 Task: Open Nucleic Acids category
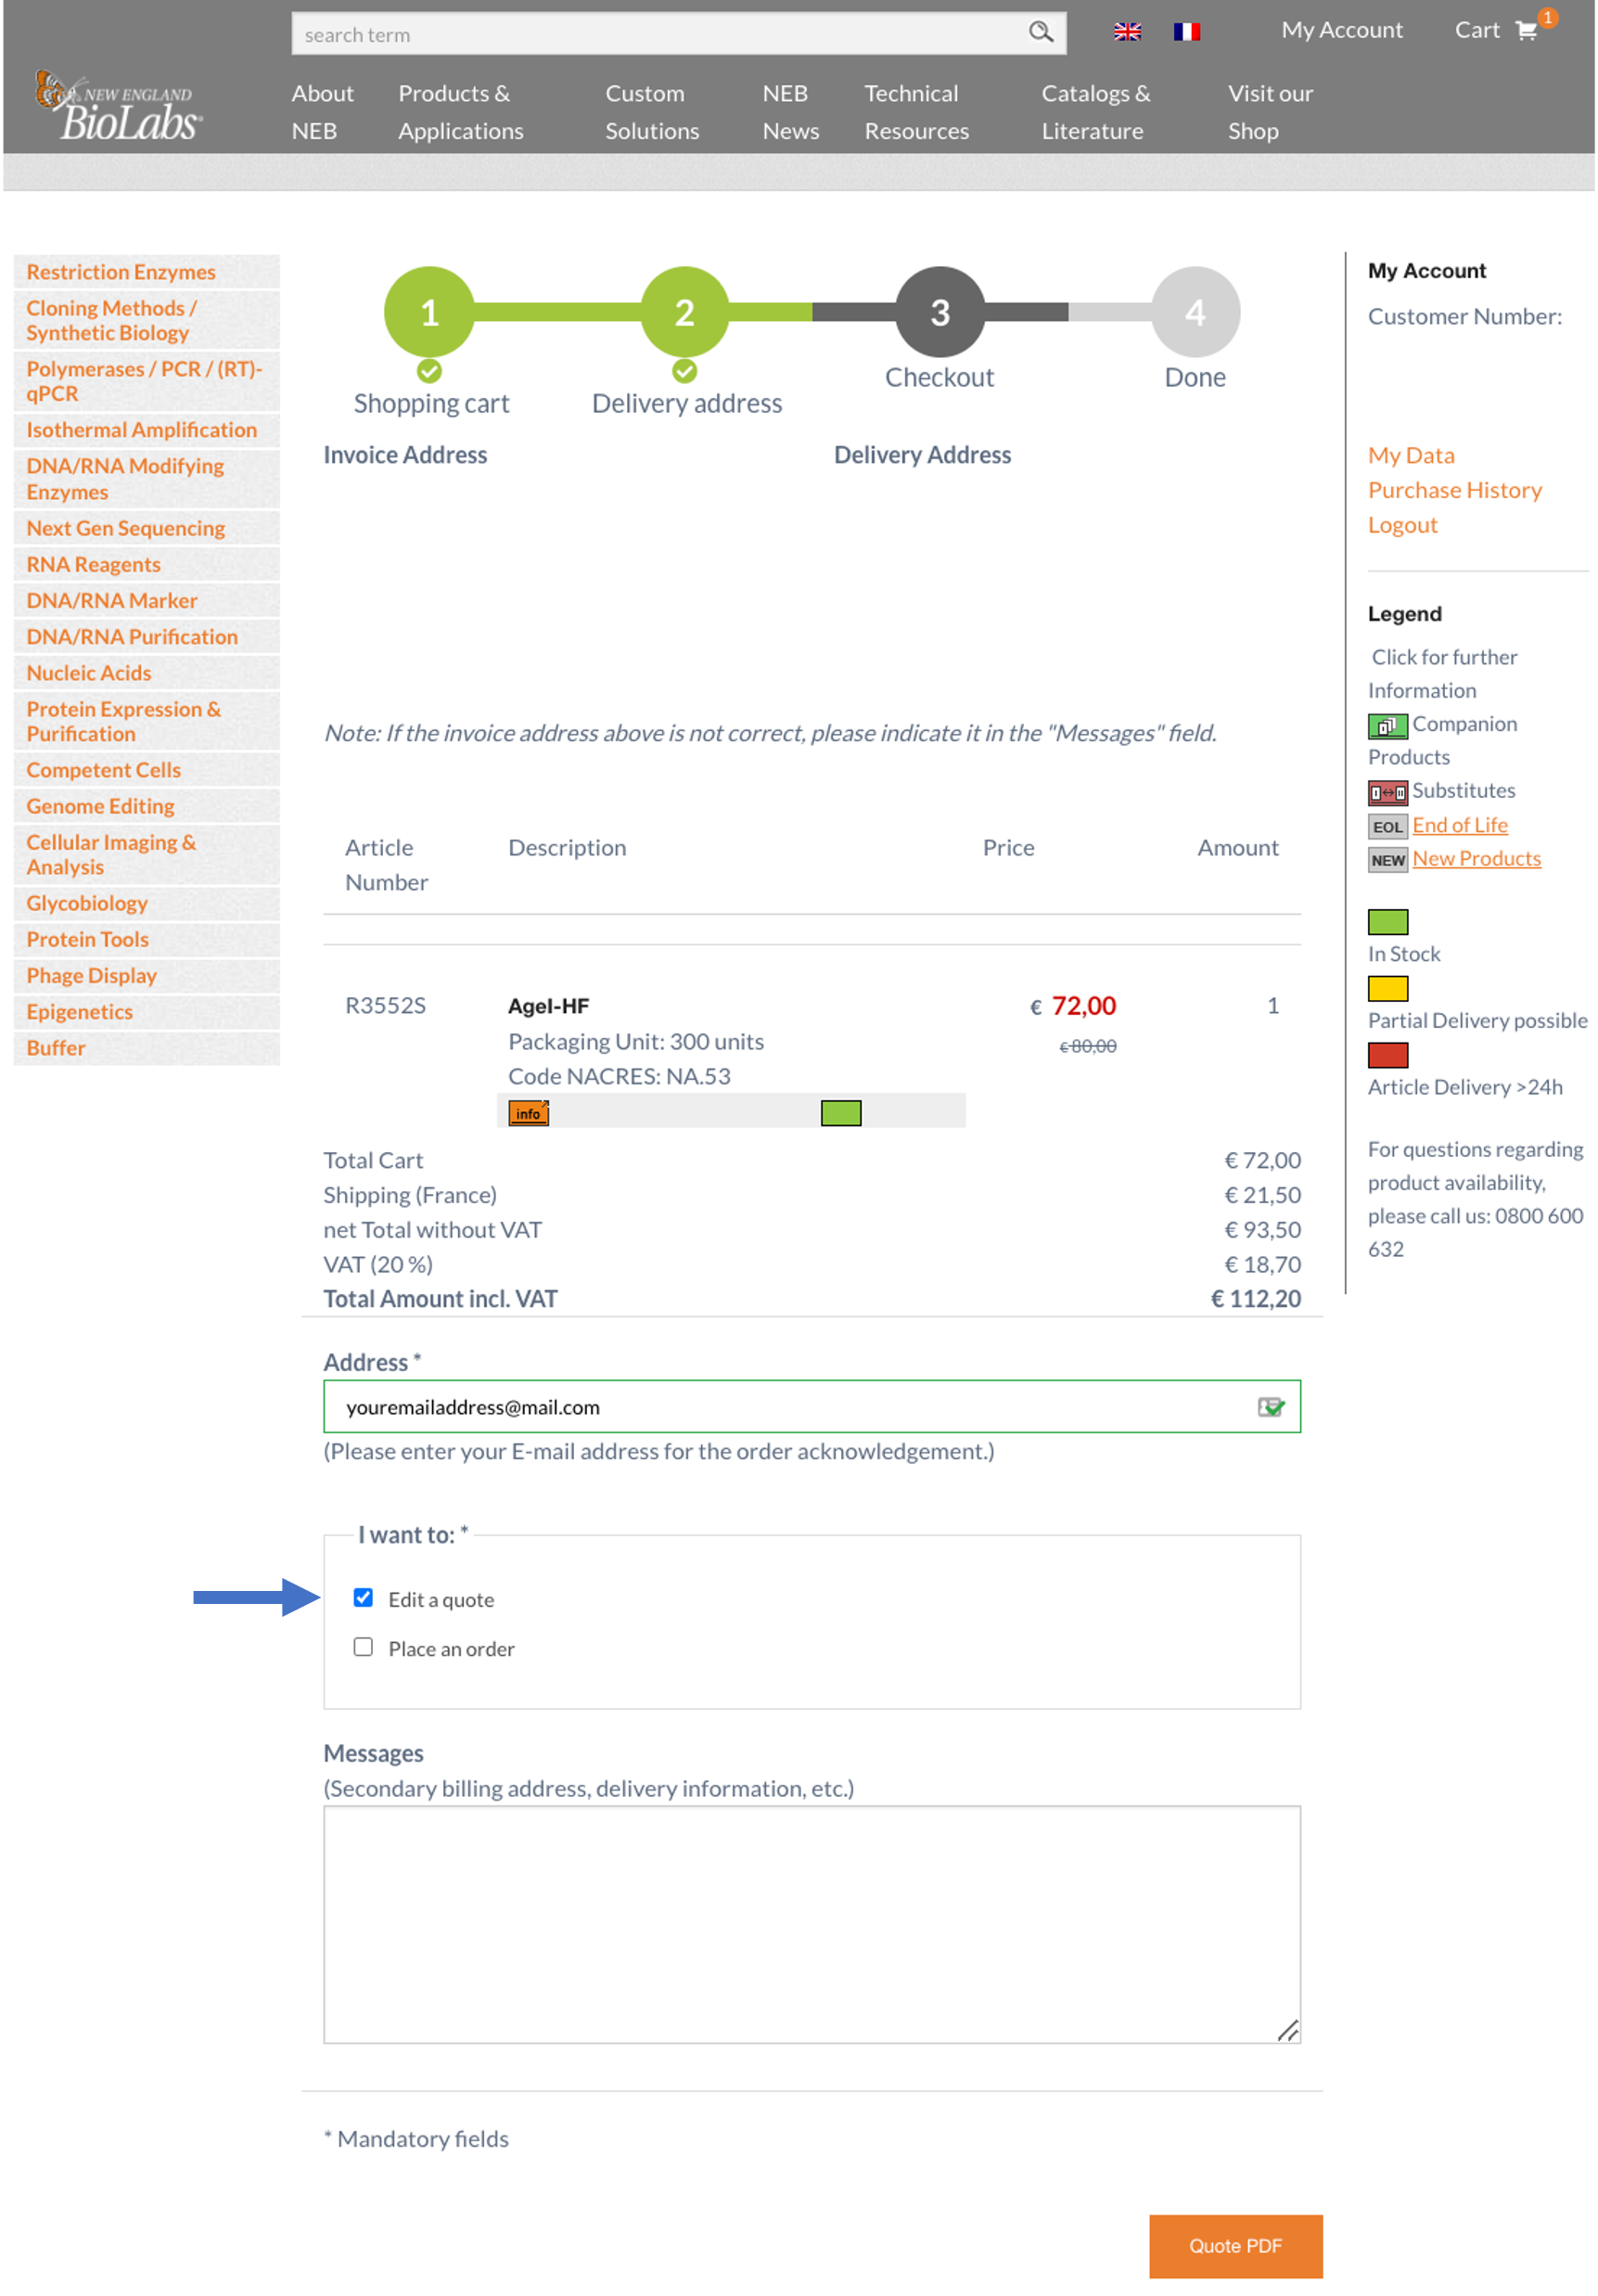click(147, 672)
